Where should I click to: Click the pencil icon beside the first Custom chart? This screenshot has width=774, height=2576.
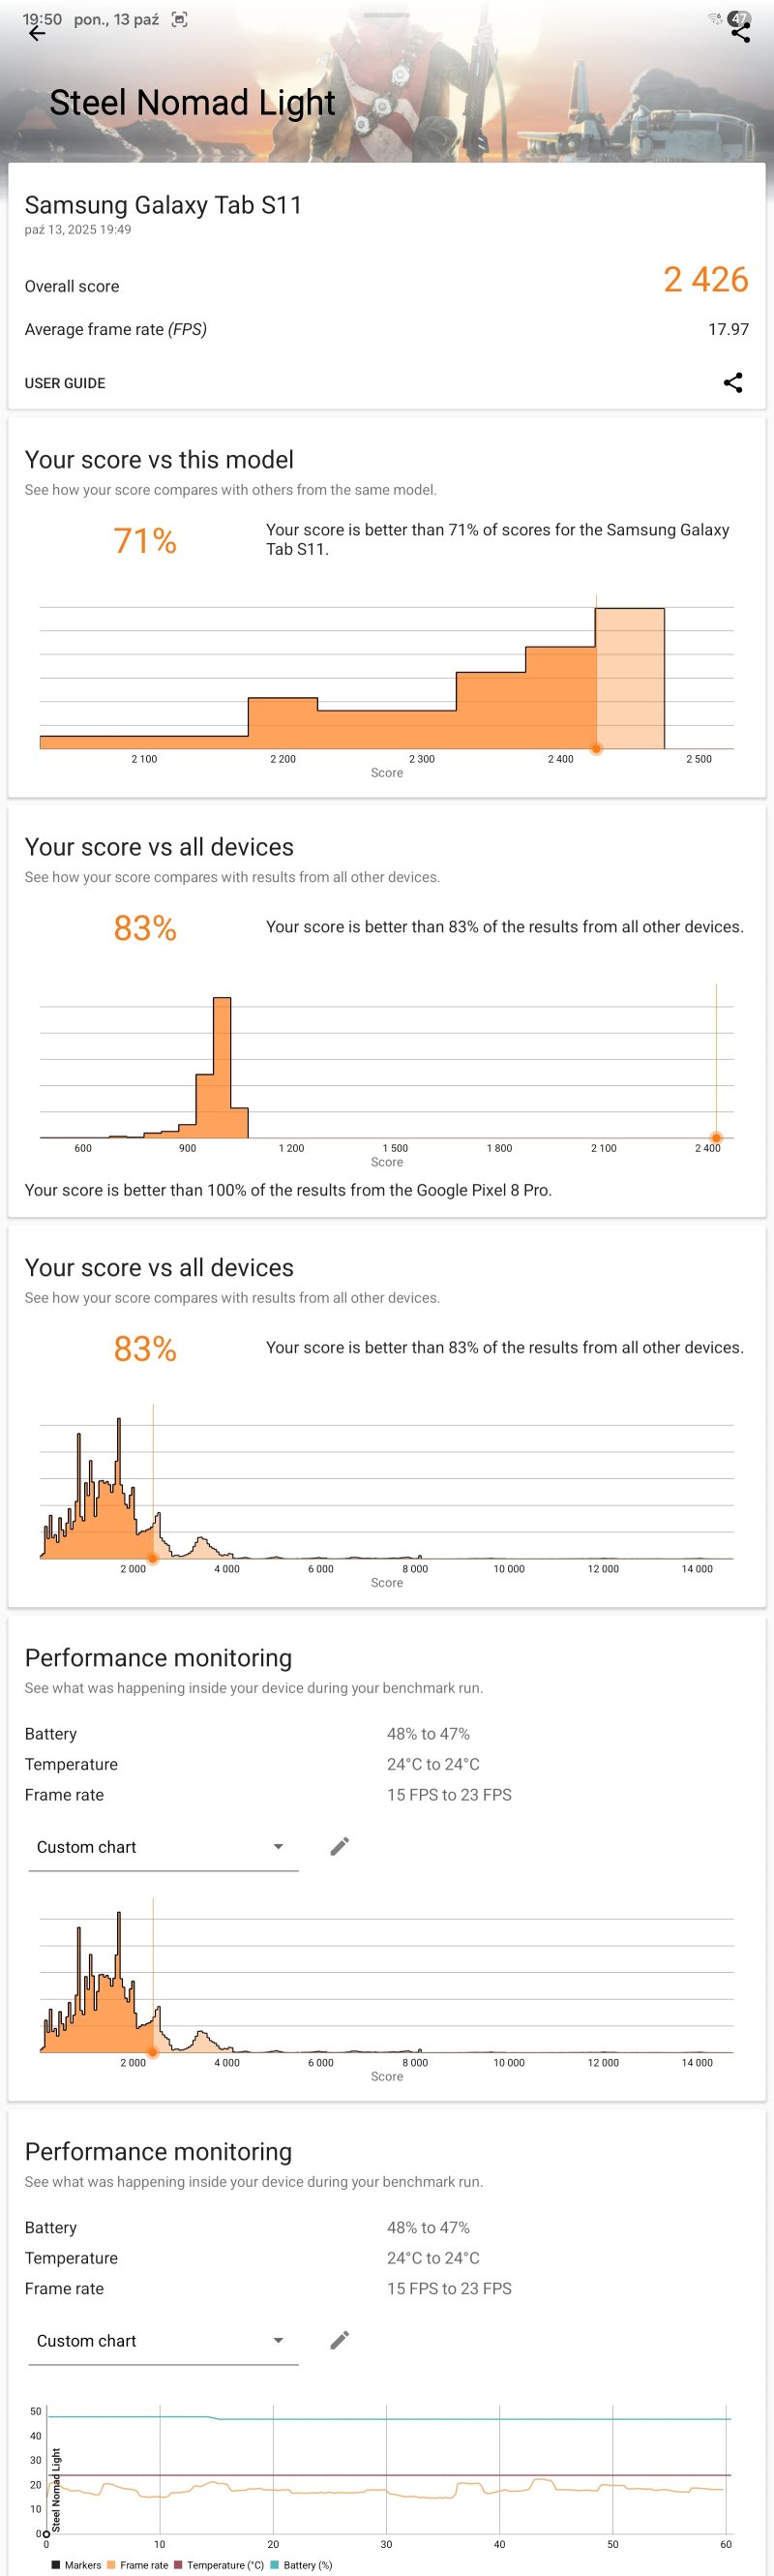click(340, 1846)
